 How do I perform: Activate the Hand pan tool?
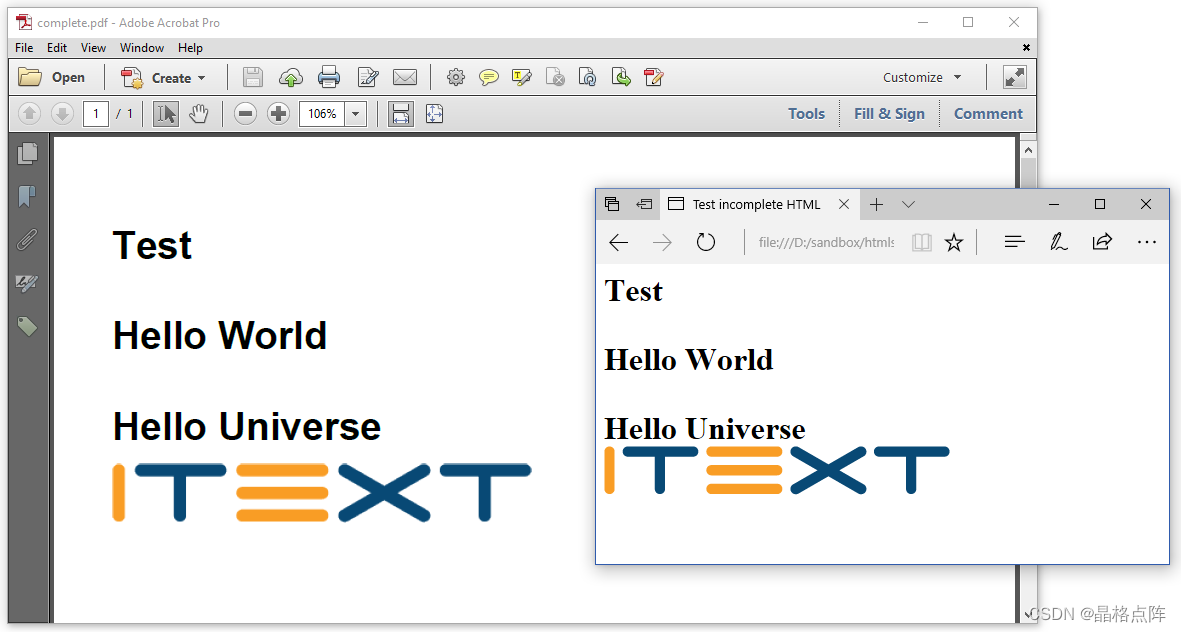(x=198, y=114)
